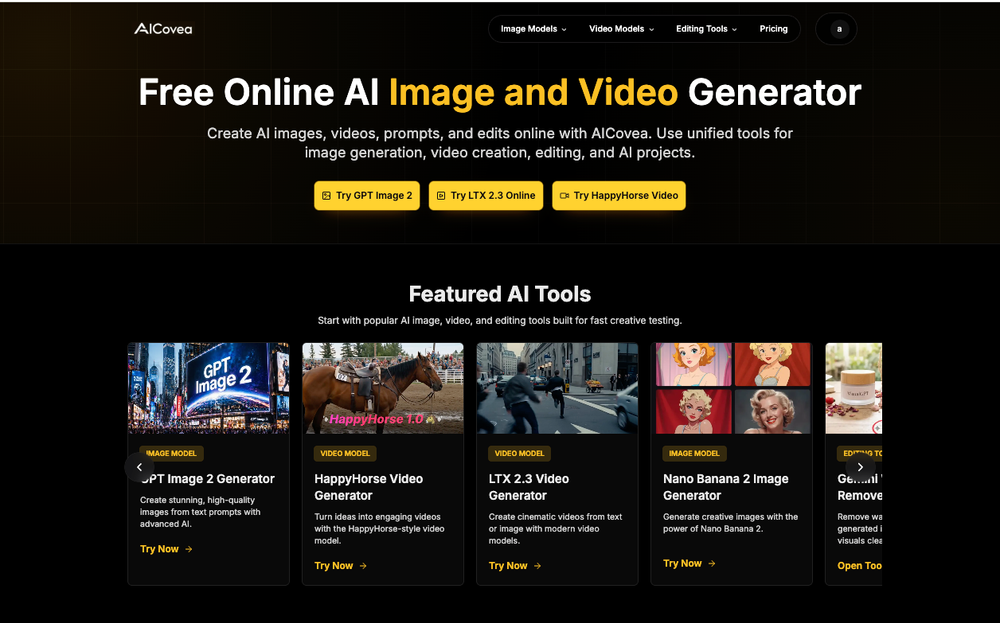Open the Image Models dropdown menu
The image size is (1000, 623).
point(533,29)
